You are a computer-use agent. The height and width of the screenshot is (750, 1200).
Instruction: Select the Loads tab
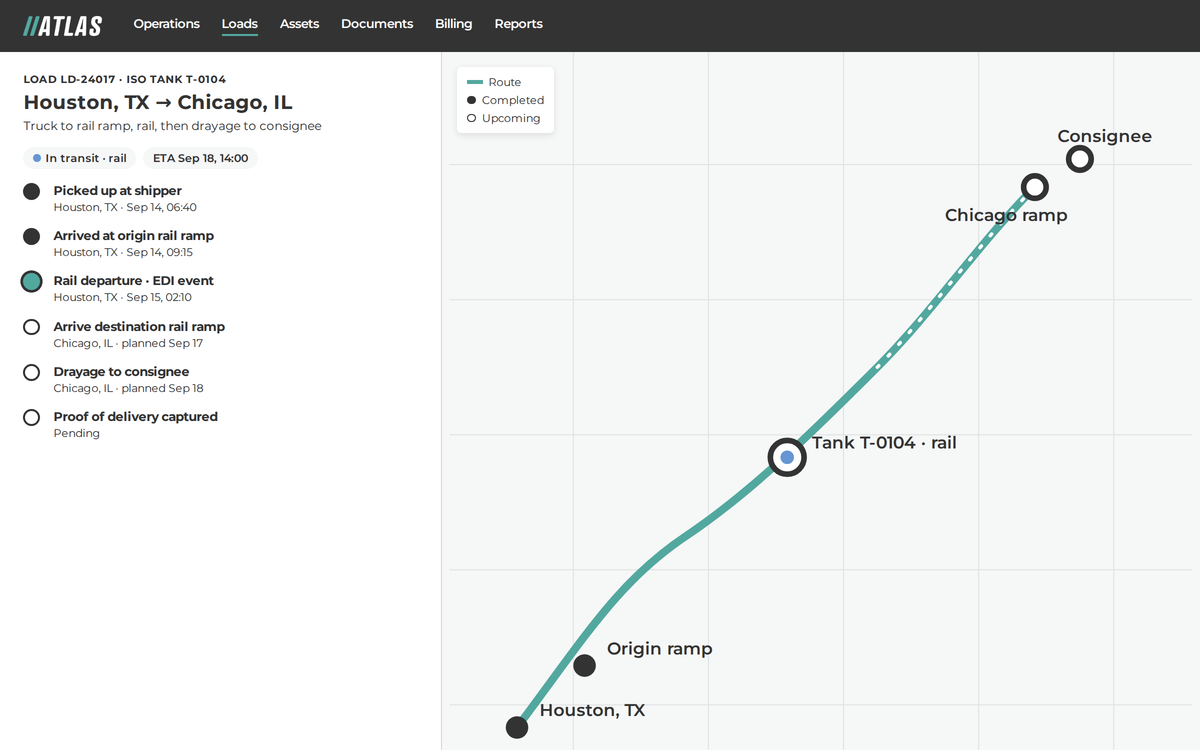(240, 24)
